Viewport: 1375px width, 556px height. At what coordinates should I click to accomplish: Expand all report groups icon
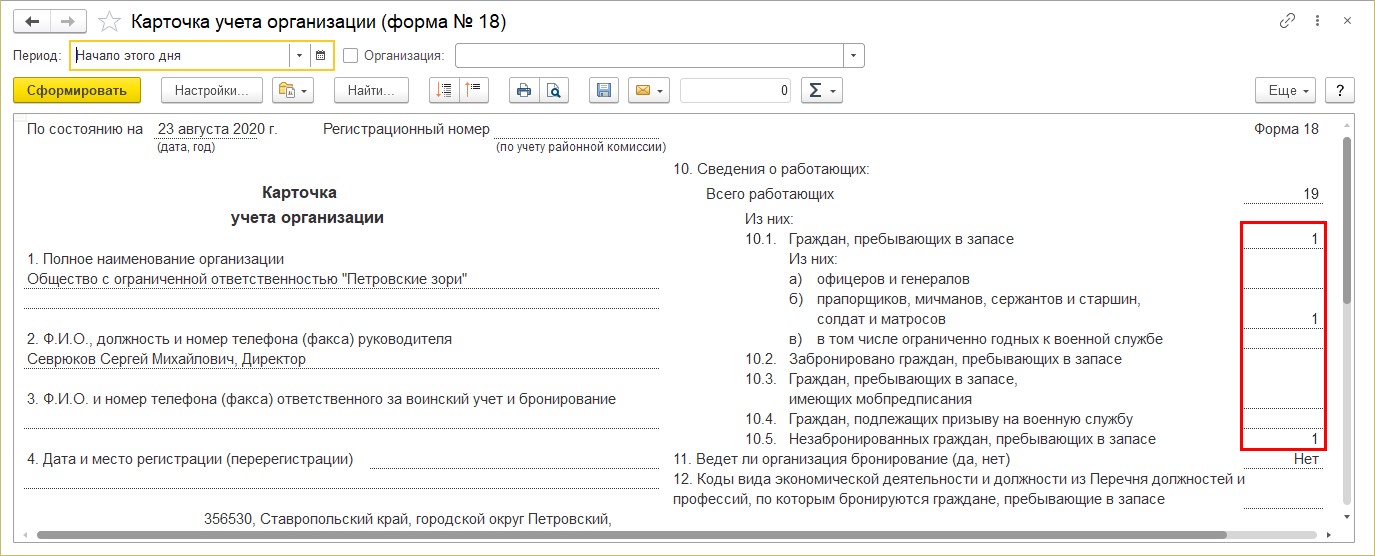pos(444,90)
